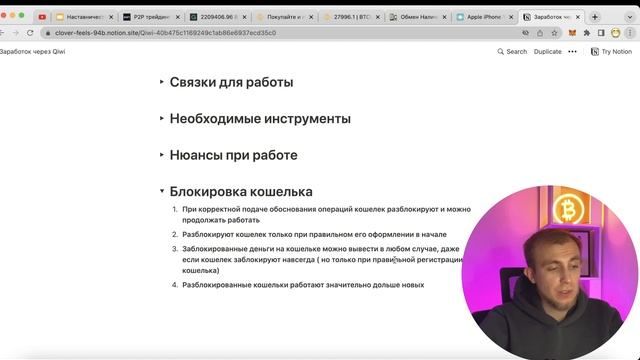This screenshot has height=360, width=640.
Task: Expand the Связки для работы toggle
Action: coord(162,82)
